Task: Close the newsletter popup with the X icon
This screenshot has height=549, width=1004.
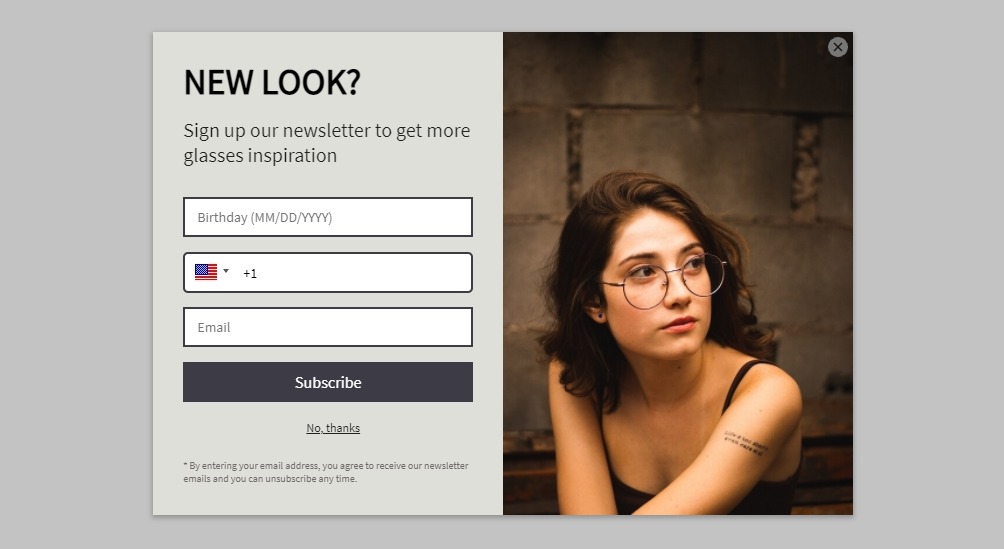Action: click(x=838, y=47)
